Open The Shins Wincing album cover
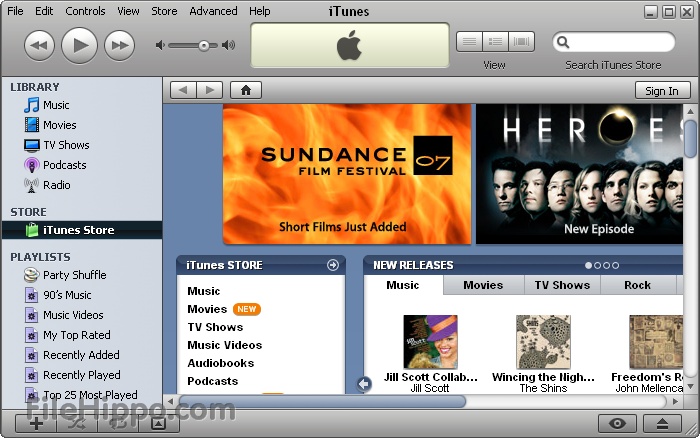This screenshot has width=700, height=438. 543,342
